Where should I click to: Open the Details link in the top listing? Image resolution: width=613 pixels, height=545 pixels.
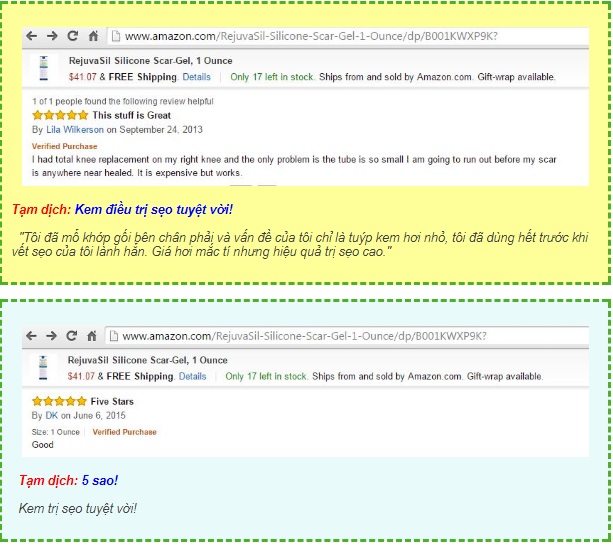196,77
